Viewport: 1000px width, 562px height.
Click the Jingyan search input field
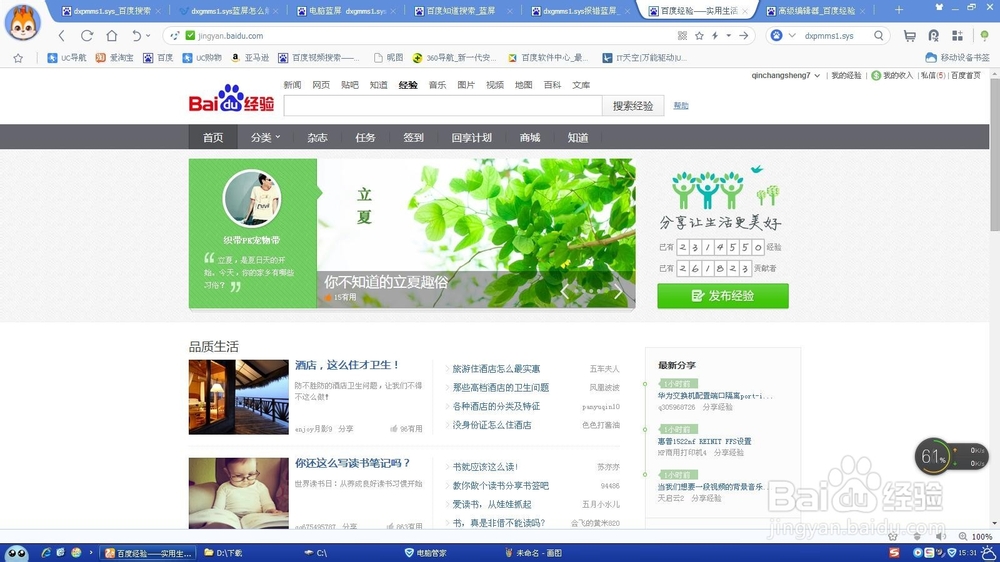[x=443, y=106]
